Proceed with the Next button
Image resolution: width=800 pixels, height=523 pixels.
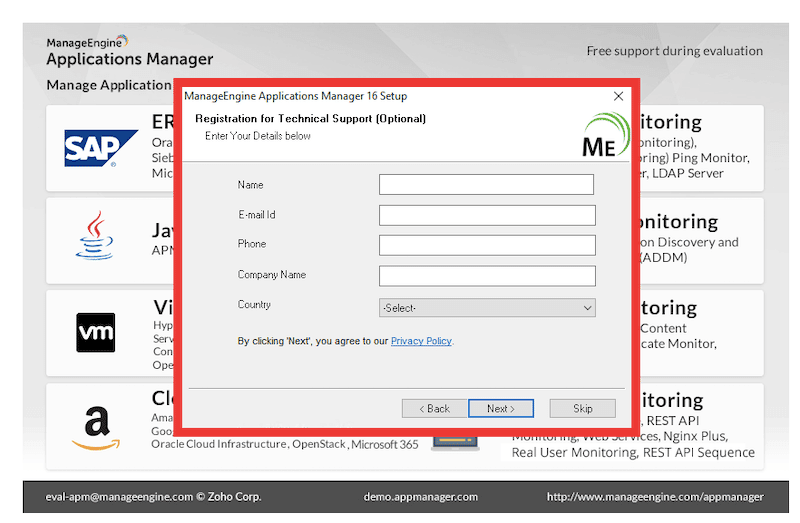pos(501,408)
